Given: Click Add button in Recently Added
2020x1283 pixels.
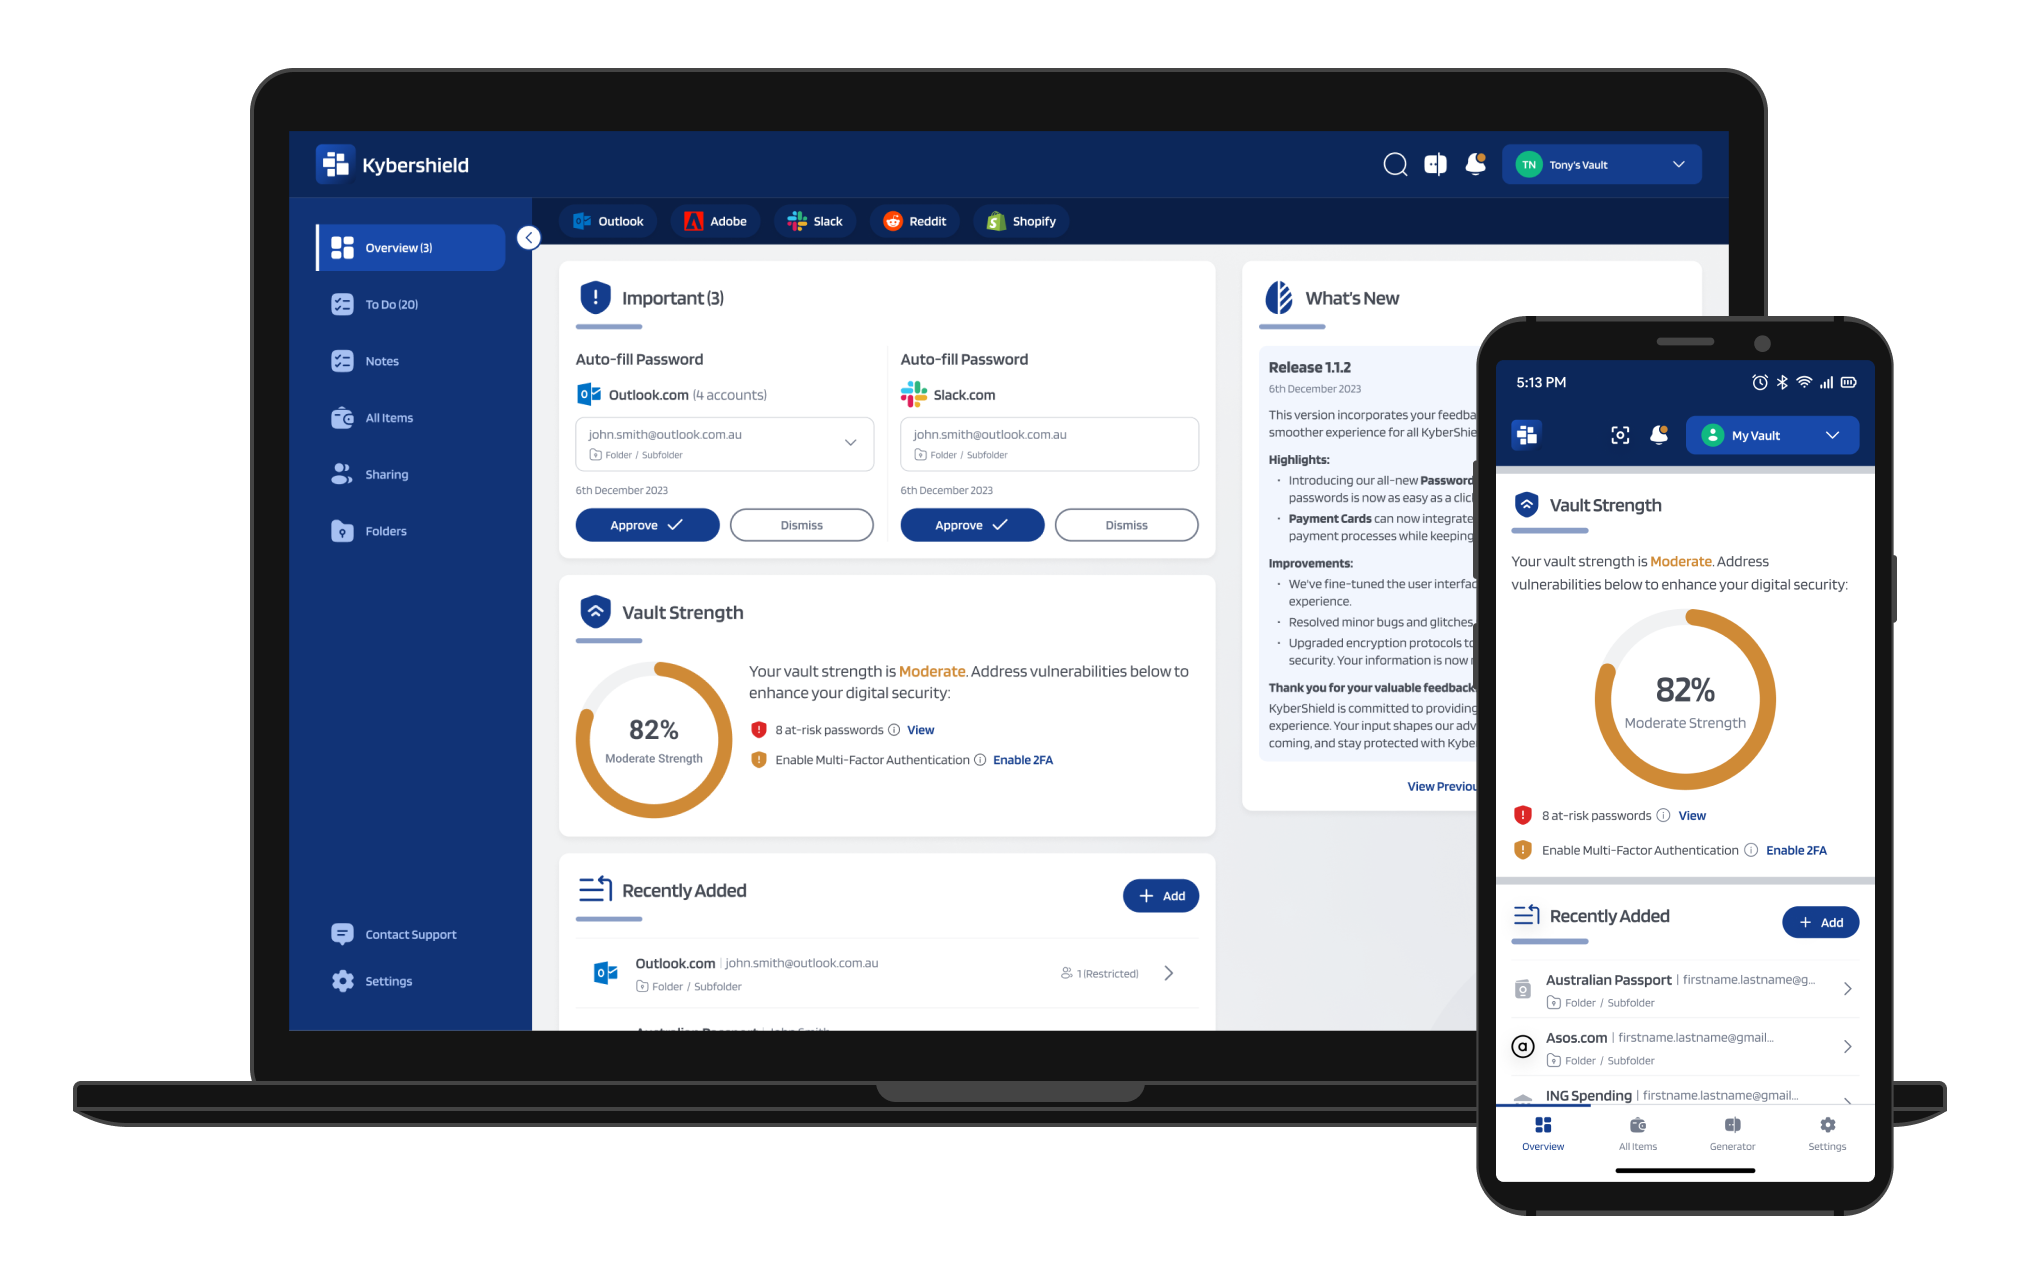Looking at the screenshot, I should 1160,894.
